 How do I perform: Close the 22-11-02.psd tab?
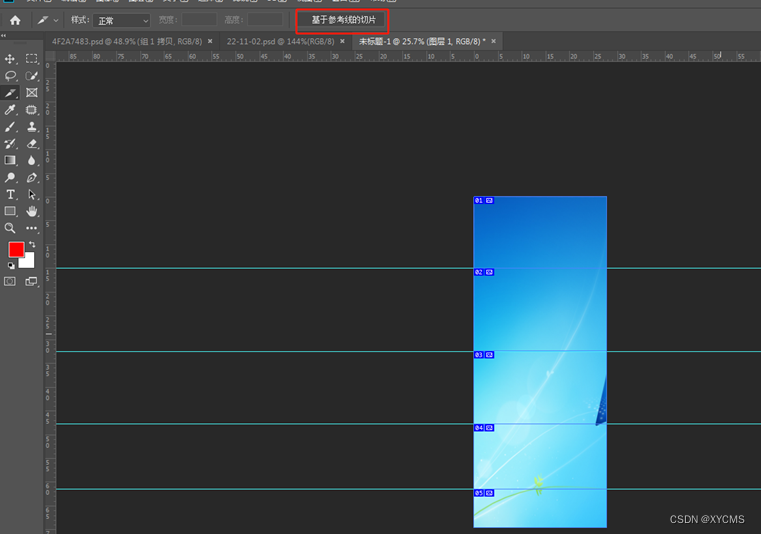(342, 41)
